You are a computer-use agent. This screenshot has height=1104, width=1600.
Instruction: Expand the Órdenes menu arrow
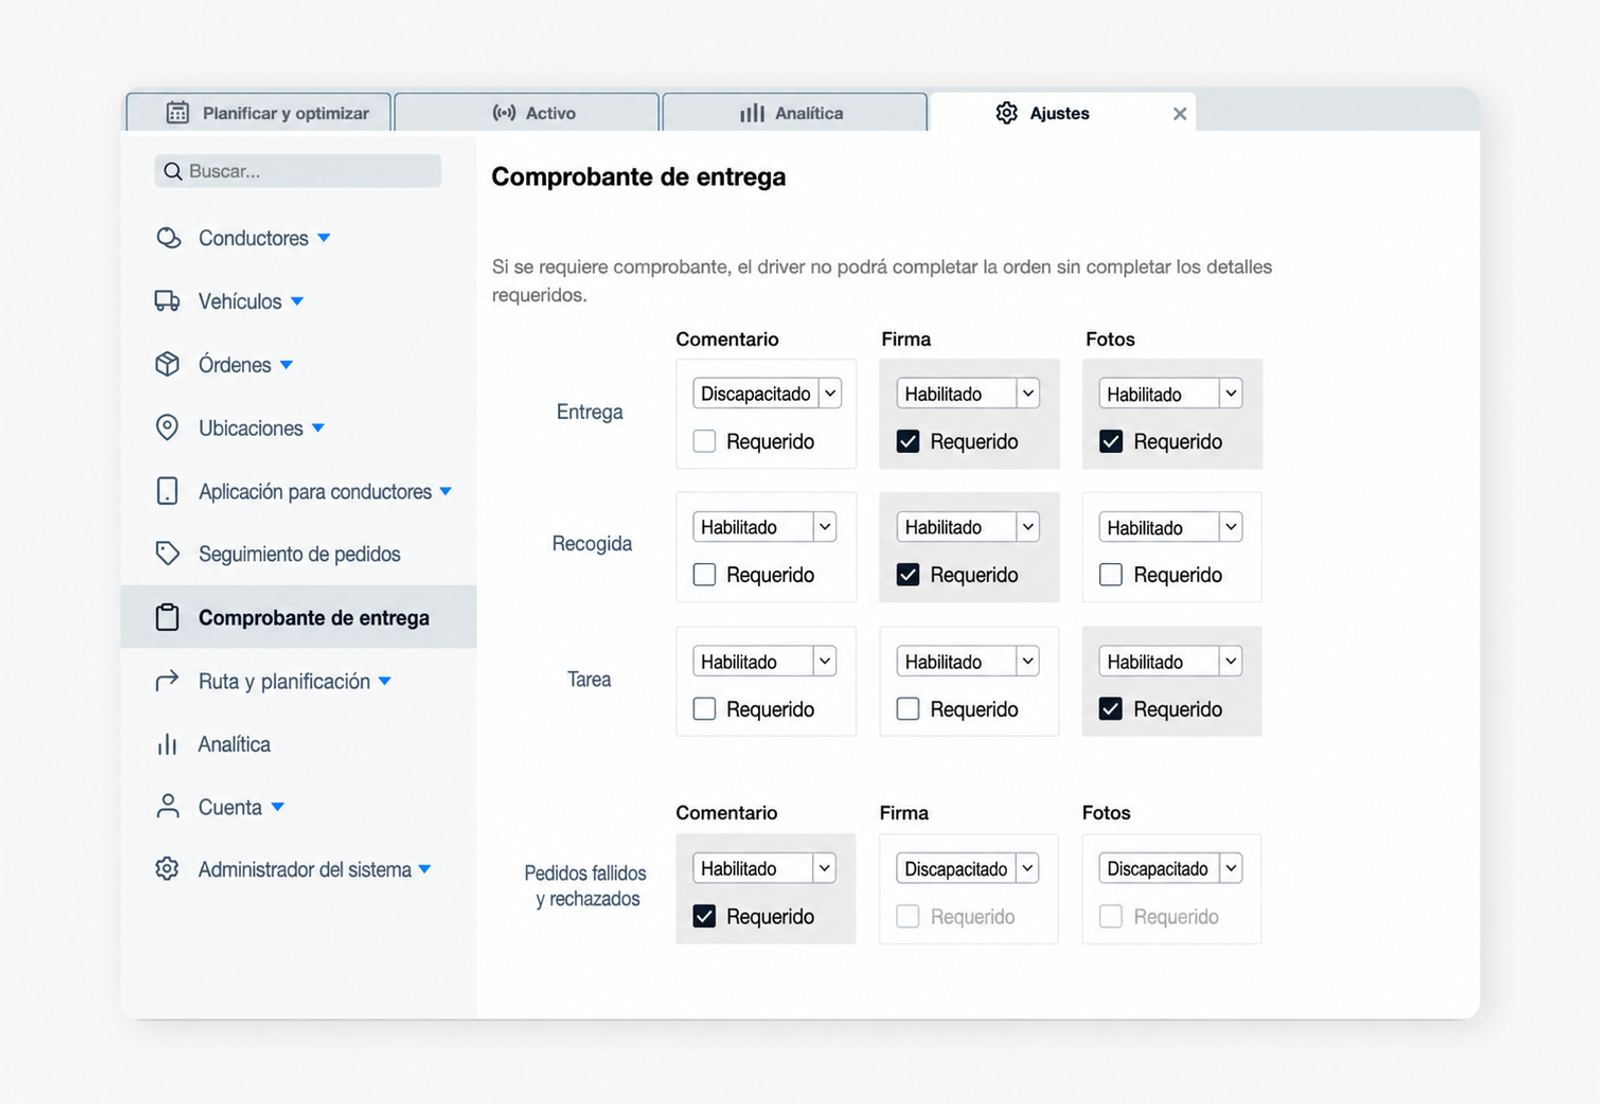[x=286, y=365]
